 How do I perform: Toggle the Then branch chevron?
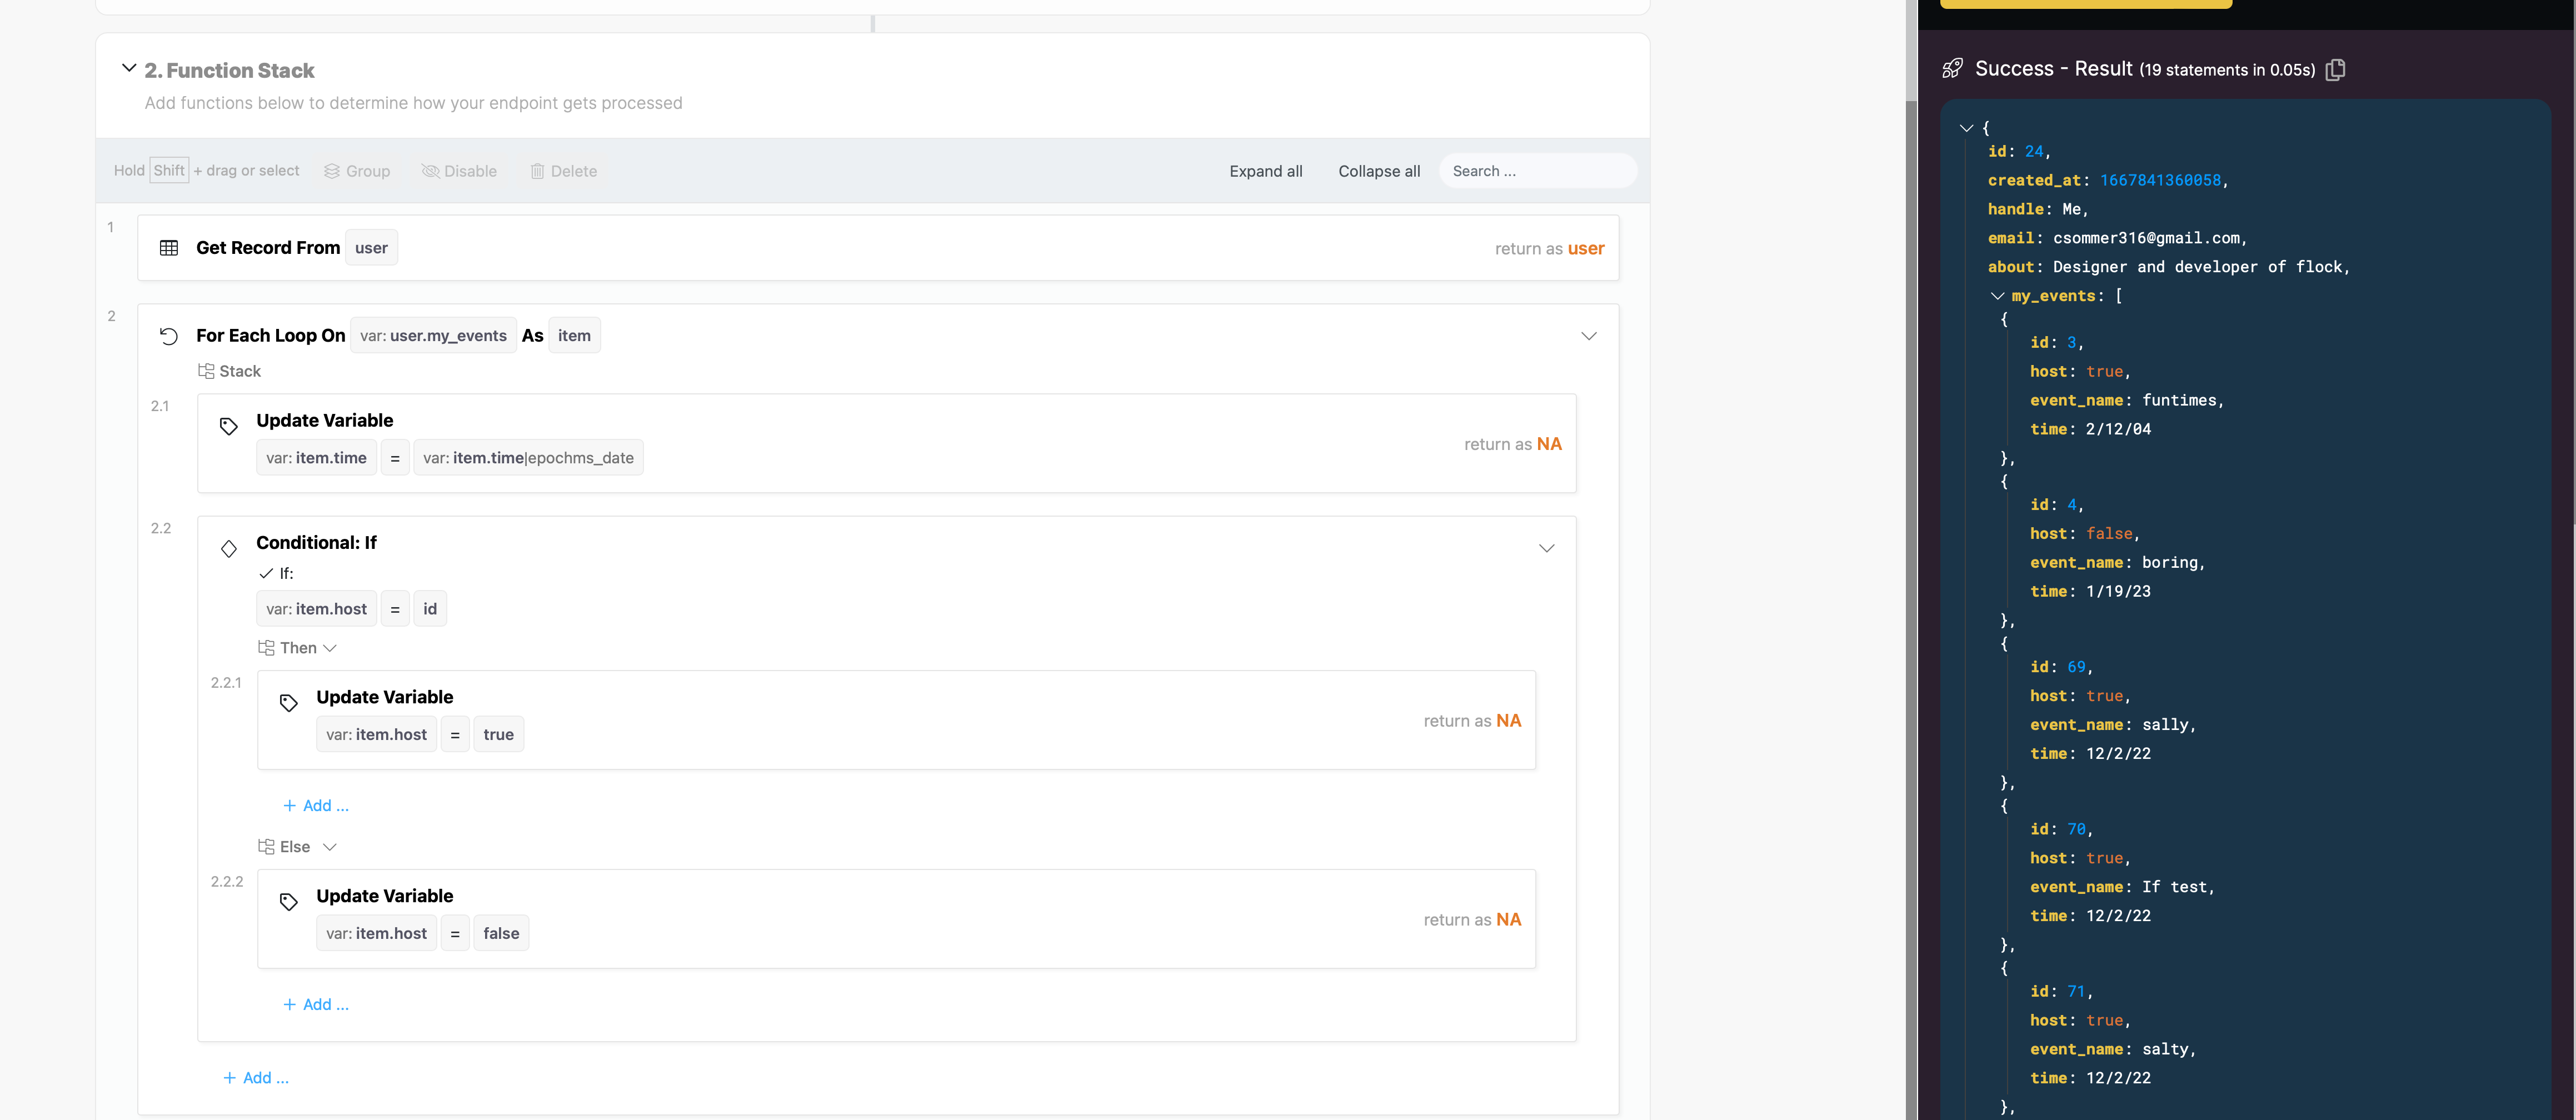pos(330,648)
